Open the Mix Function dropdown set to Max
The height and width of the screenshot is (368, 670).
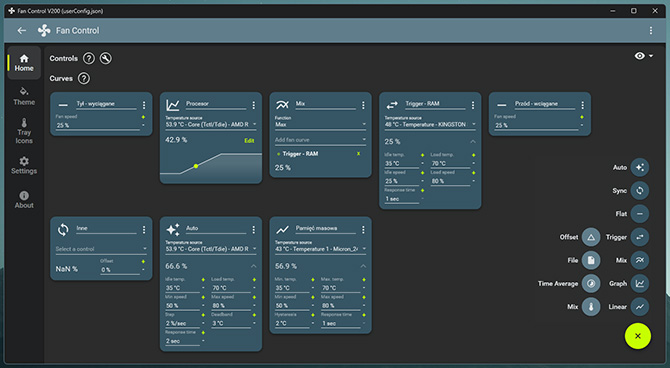(x=320, y=124)
